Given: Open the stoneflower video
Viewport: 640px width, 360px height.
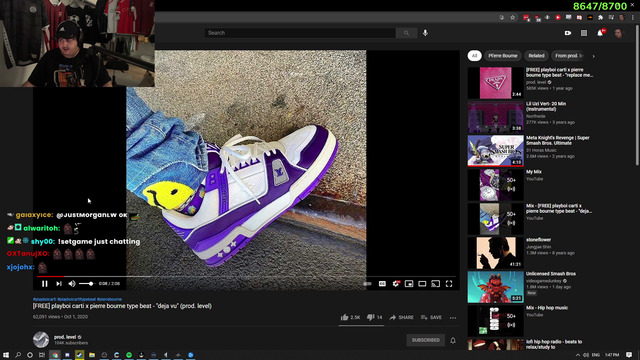Looking at the screenshot, I should click(496, 253).
